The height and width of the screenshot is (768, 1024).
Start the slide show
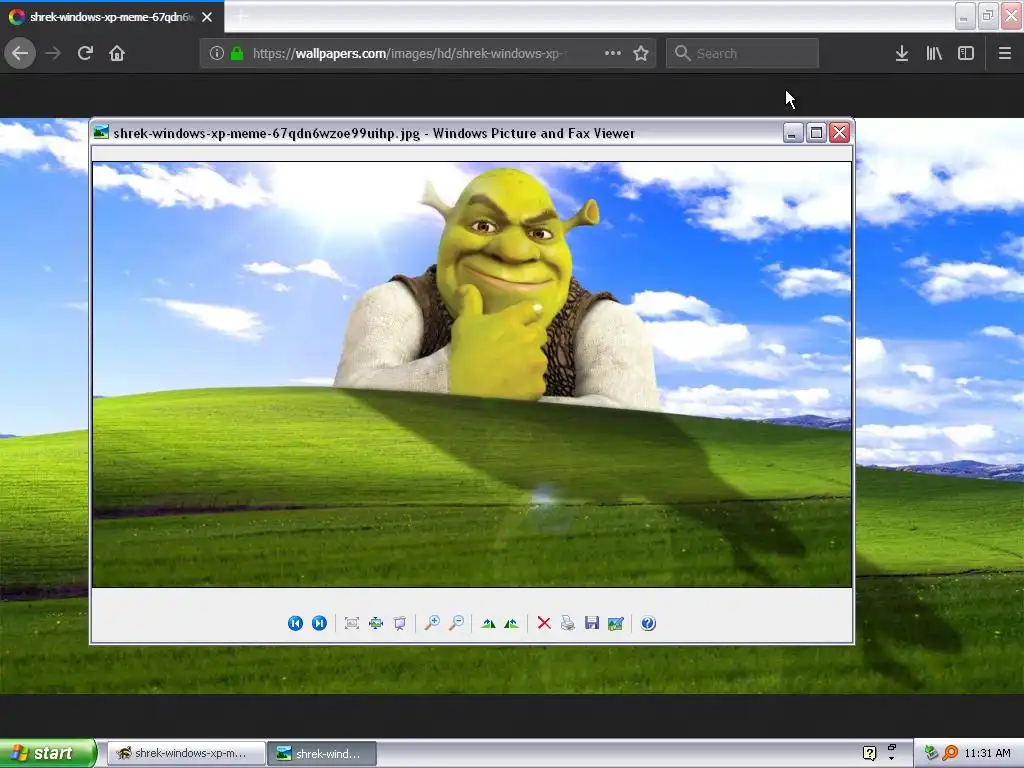pos(400,623)
